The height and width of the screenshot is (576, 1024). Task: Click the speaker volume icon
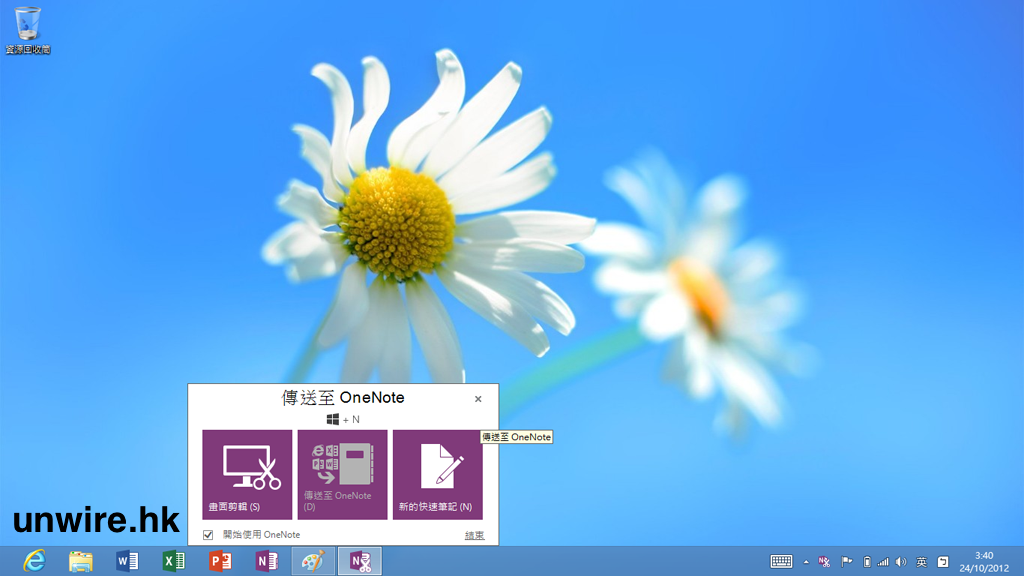(x=900, y=562)
